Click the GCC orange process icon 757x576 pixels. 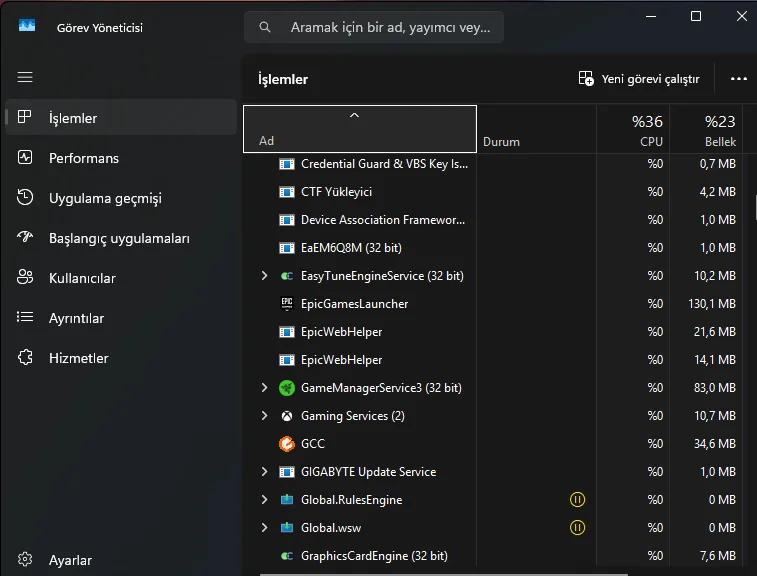click(287, 444)
